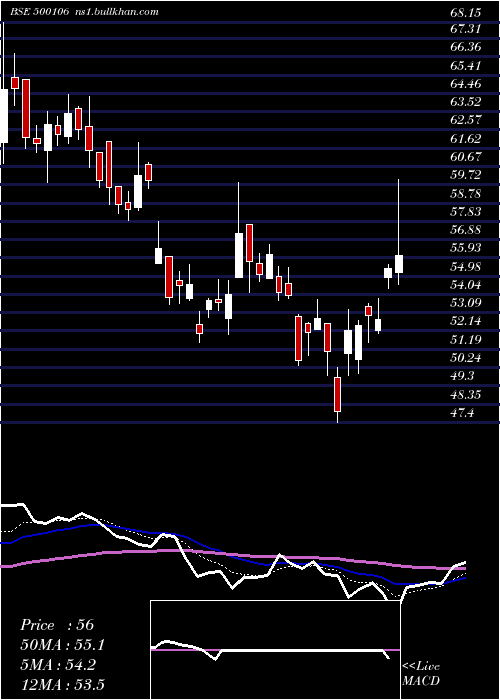Select the 49.3 price level label
500x700 pixels.
(x=462, y=376)
